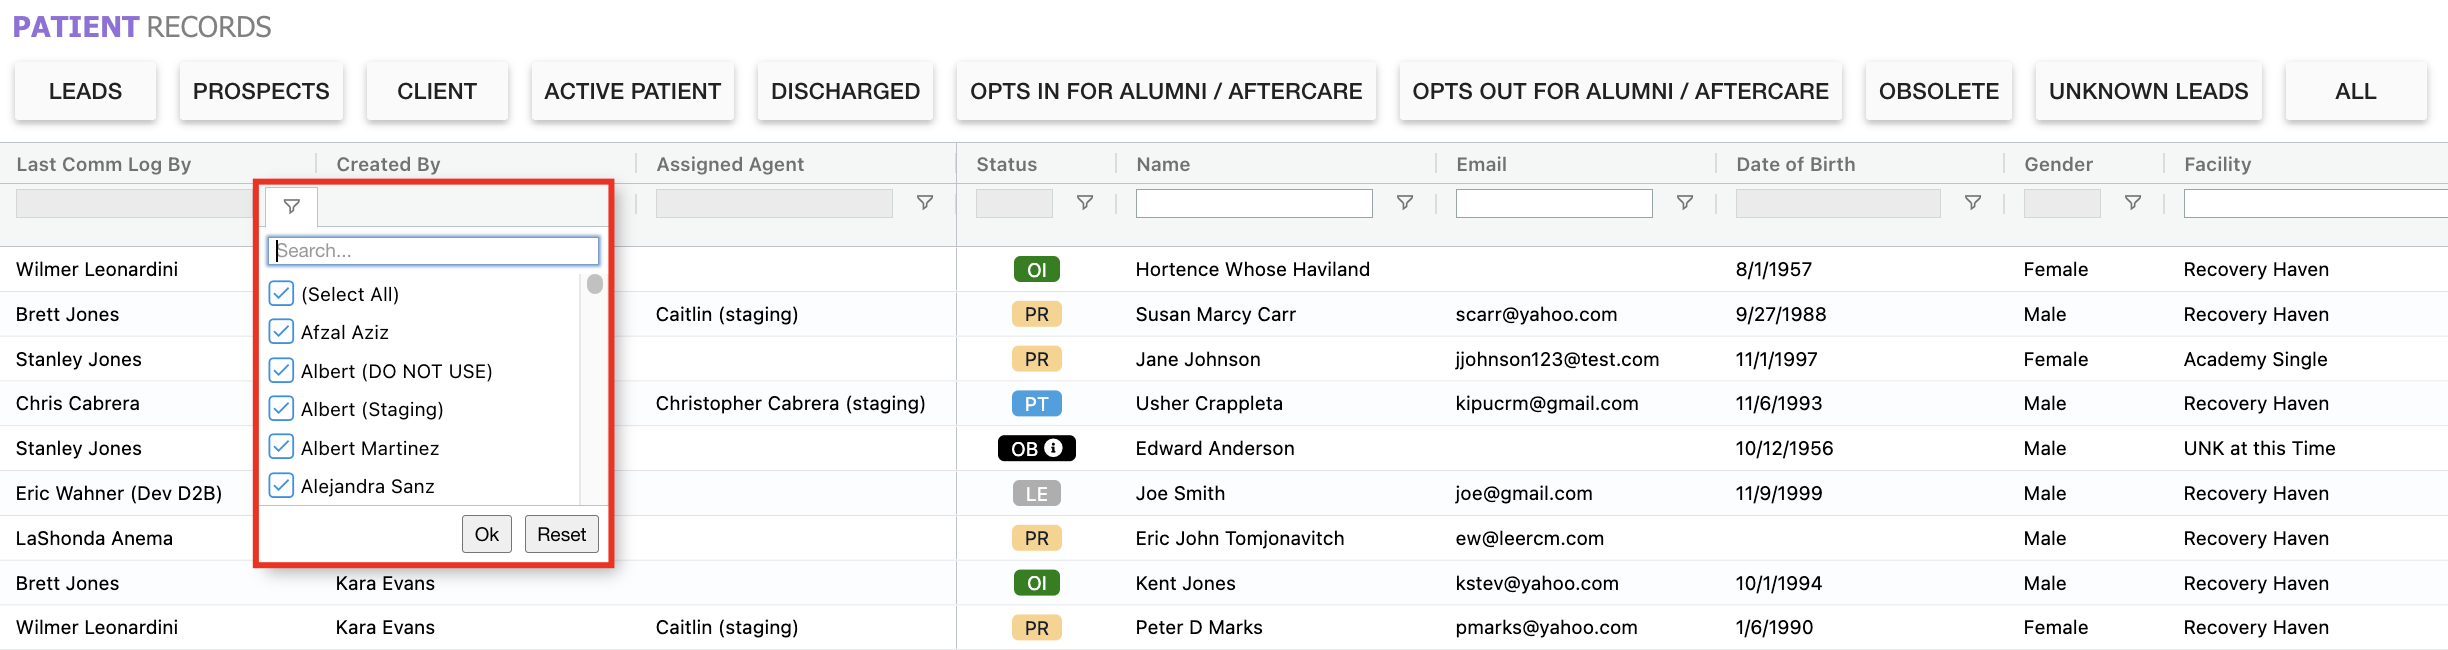The image size is (2448, 650).
Task: Deselect the Albert Martinez checkbox
Action: 282,447
